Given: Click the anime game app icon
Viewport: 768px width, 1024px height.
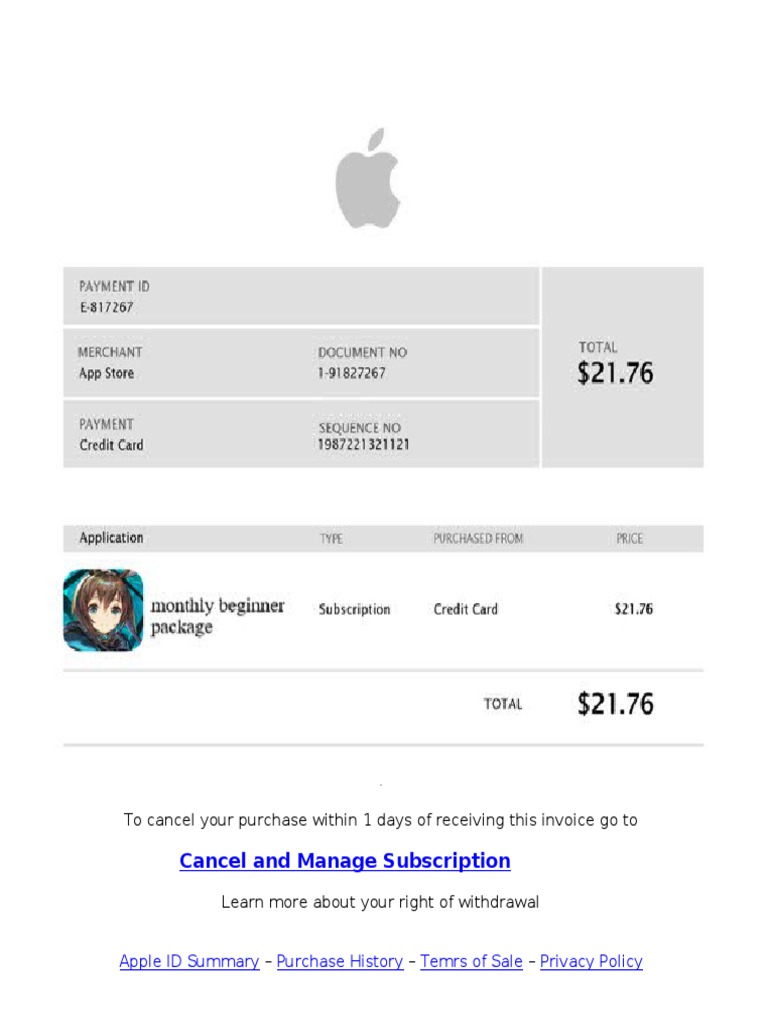Looking at the screenshot, I should tap(103, 609).
